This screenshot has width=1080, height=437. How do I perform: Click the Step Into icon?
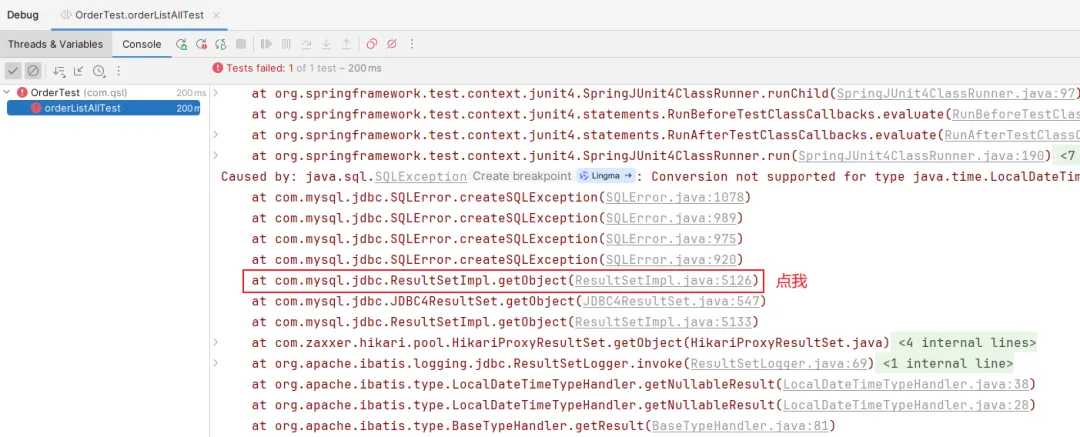(x=326, y=44)
